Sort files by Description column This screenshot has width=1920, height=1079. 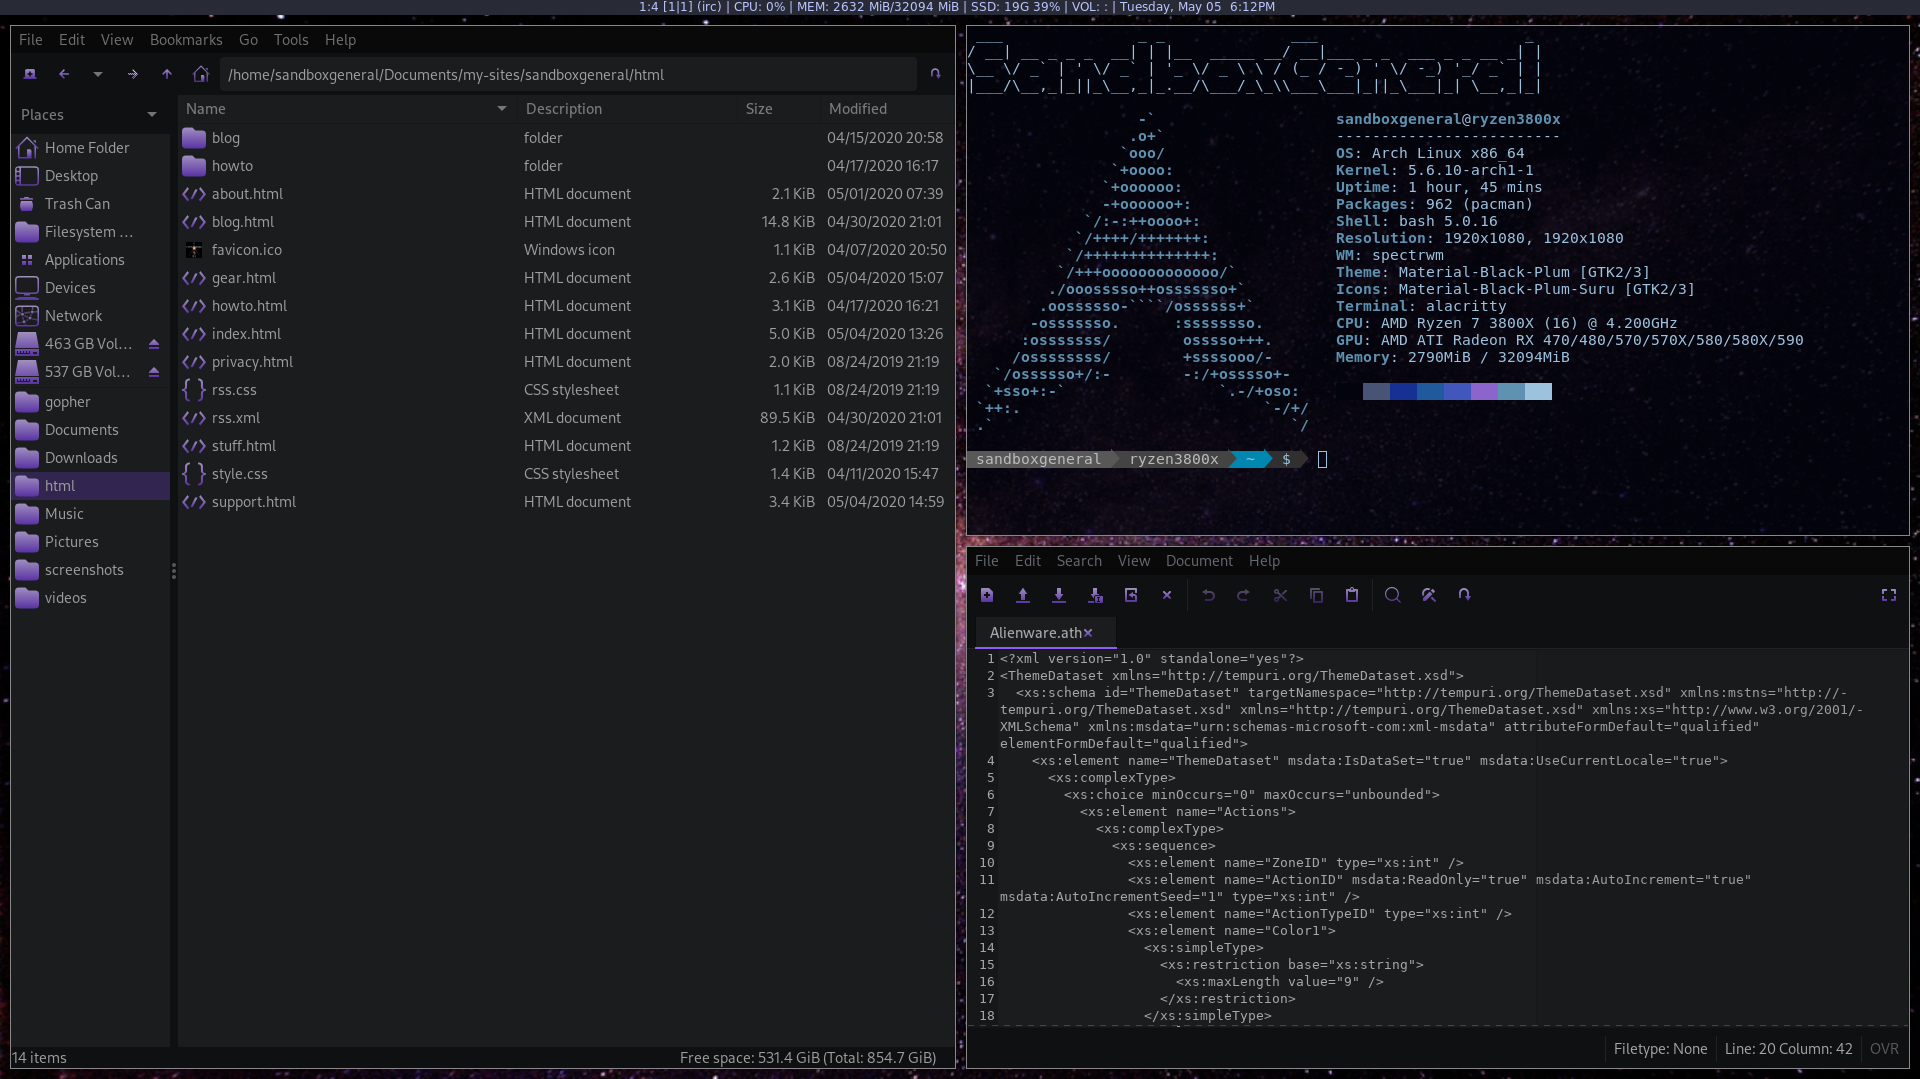tap(628, 109)
